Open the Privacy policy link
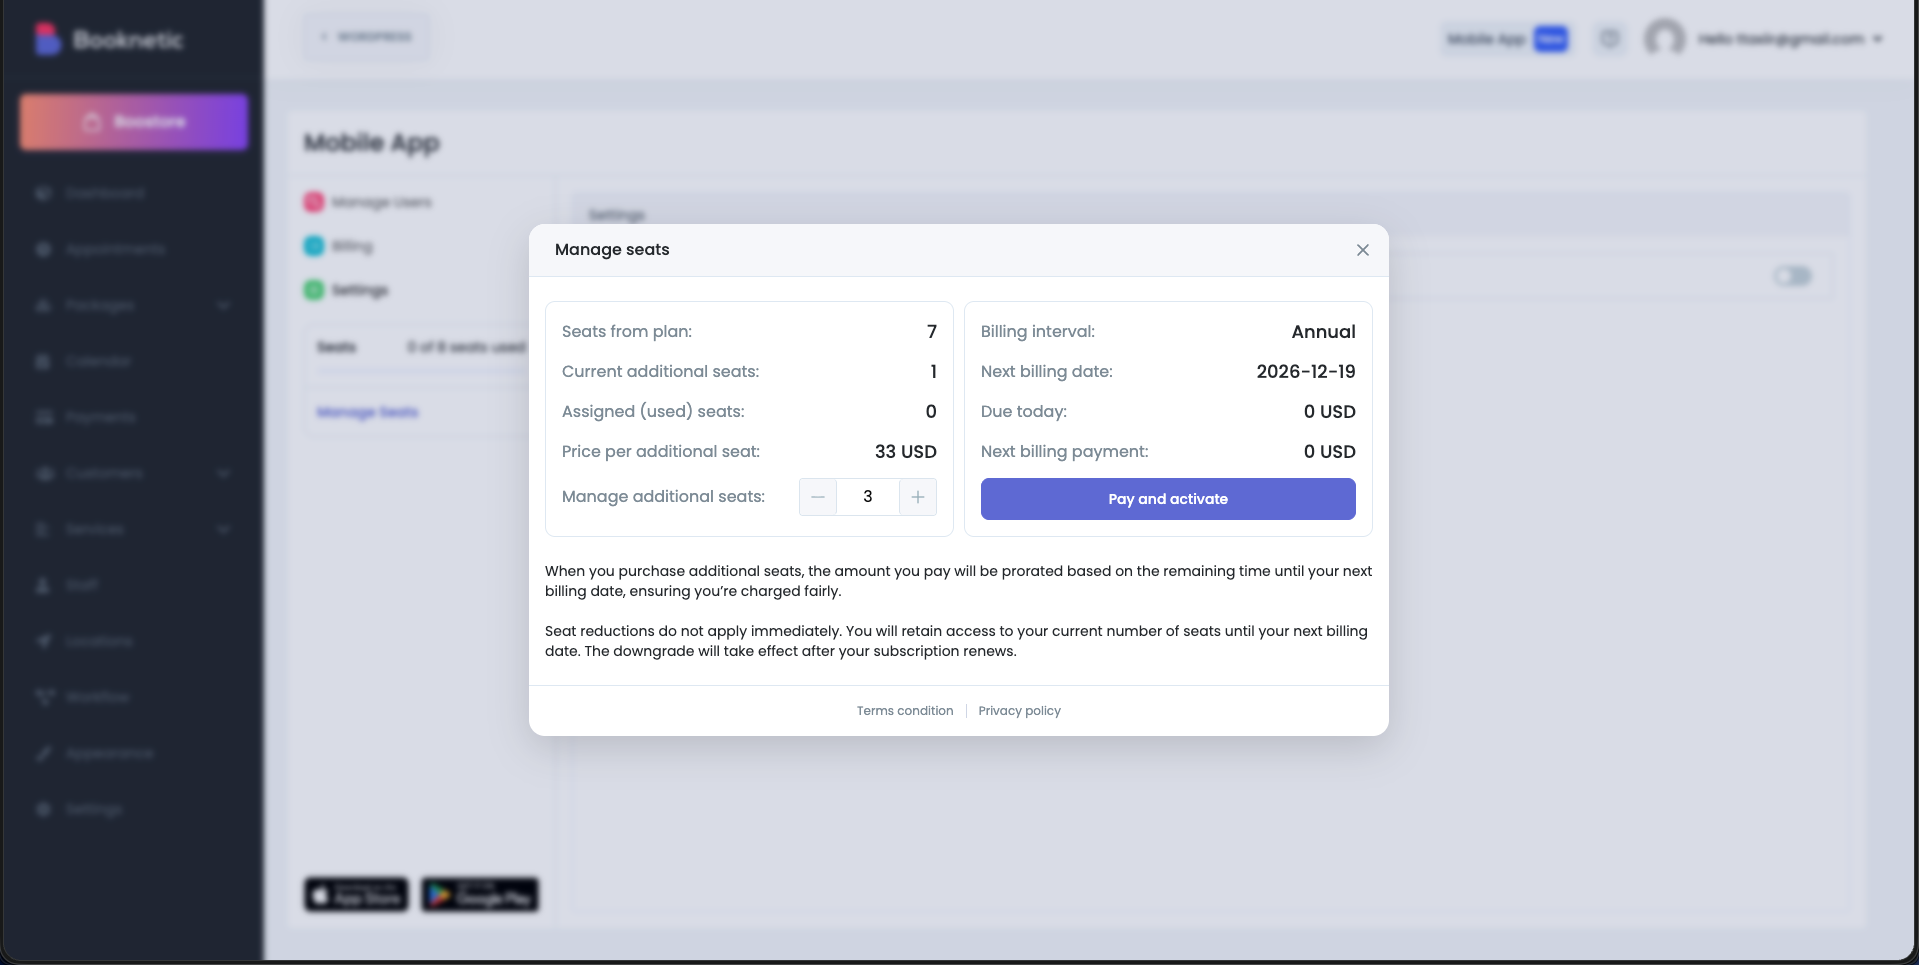 1019,711
